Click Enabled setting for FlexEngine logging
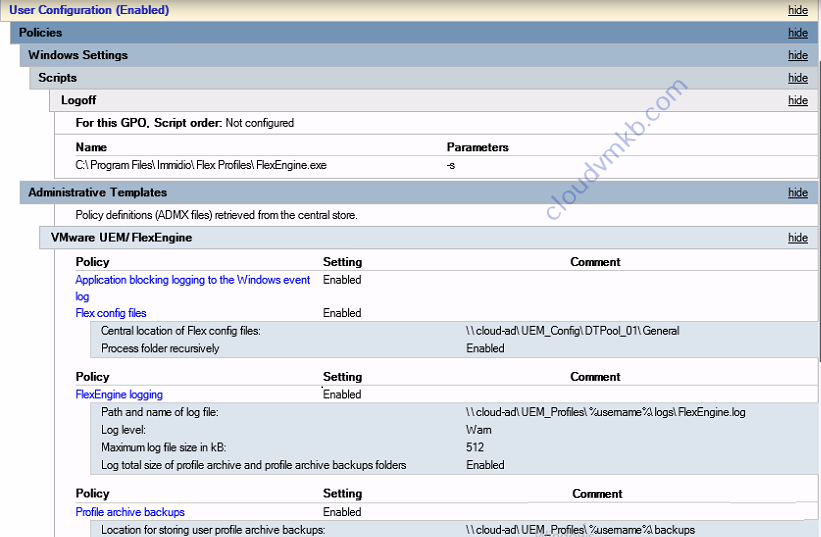The height and width of the screenshot is (537, 821). pos(342,395)
